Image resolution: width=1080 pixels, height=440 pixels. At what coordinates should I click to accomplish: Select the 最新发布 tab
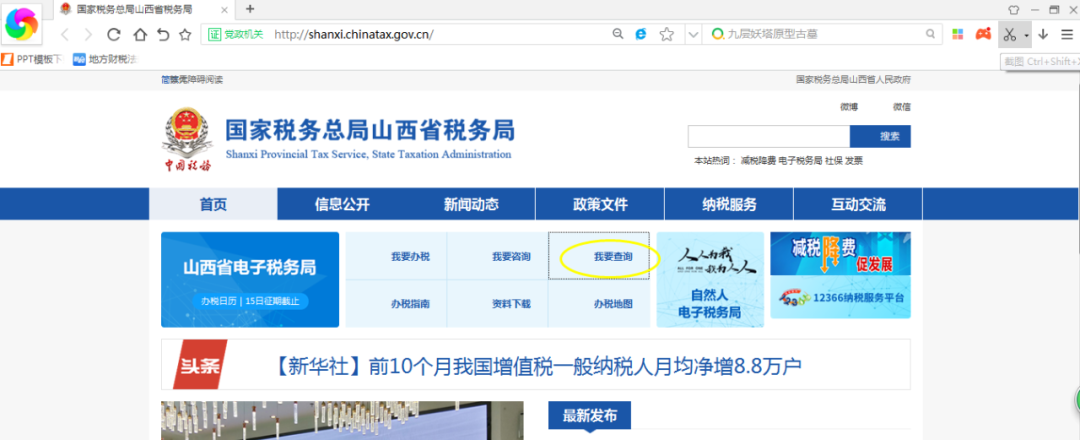(590, 415)
